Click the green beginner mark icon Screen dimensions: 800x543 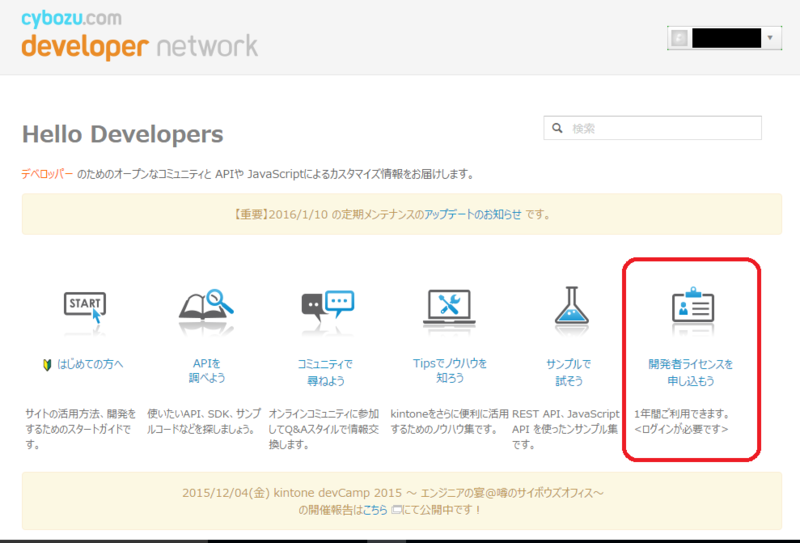47,365
